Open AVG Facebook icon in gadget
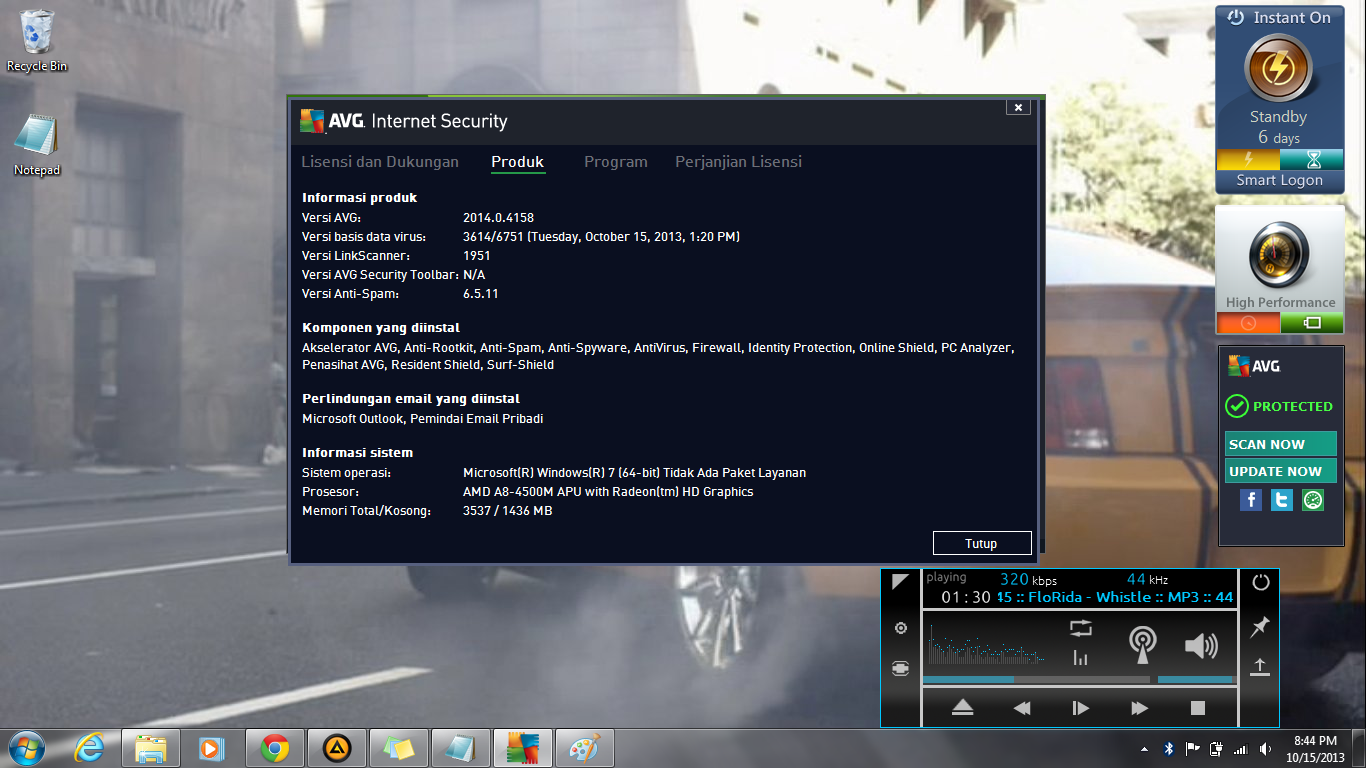The height and width of the screenshot is (768, 1366). click(1251, 500)
